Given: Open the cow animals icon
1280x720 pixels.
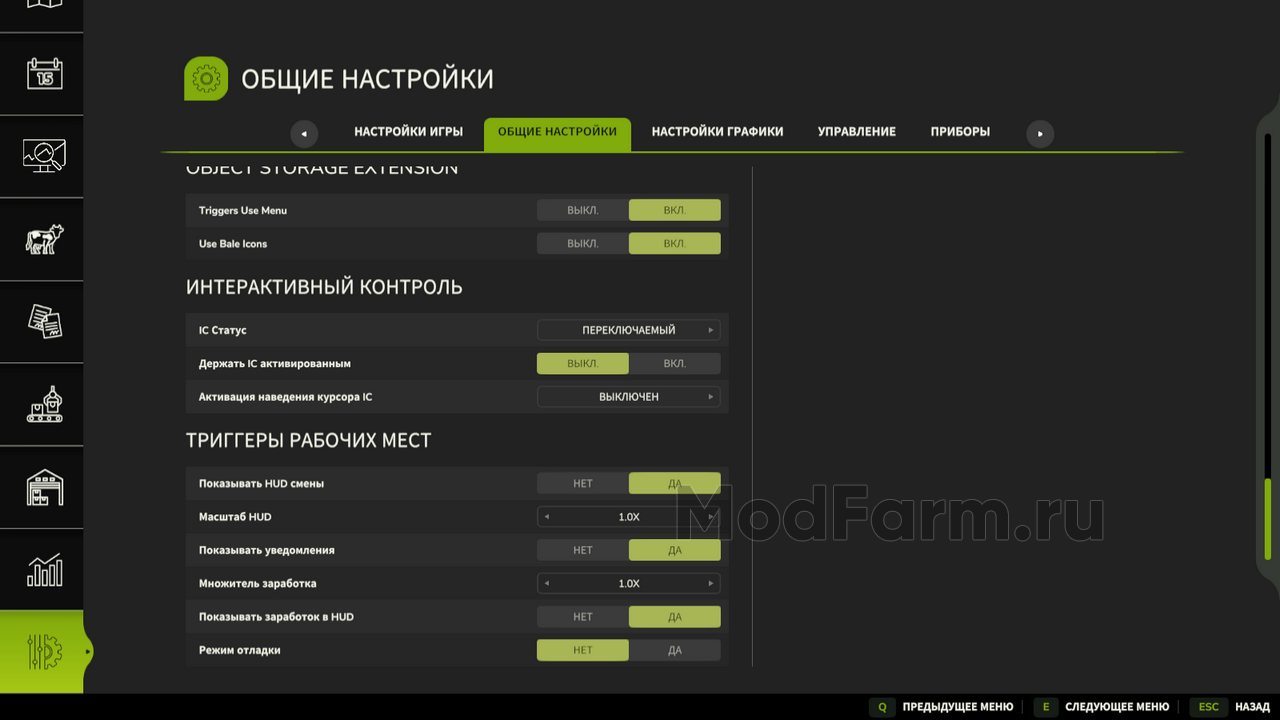Looking at the screenshot, I should 44,239.
